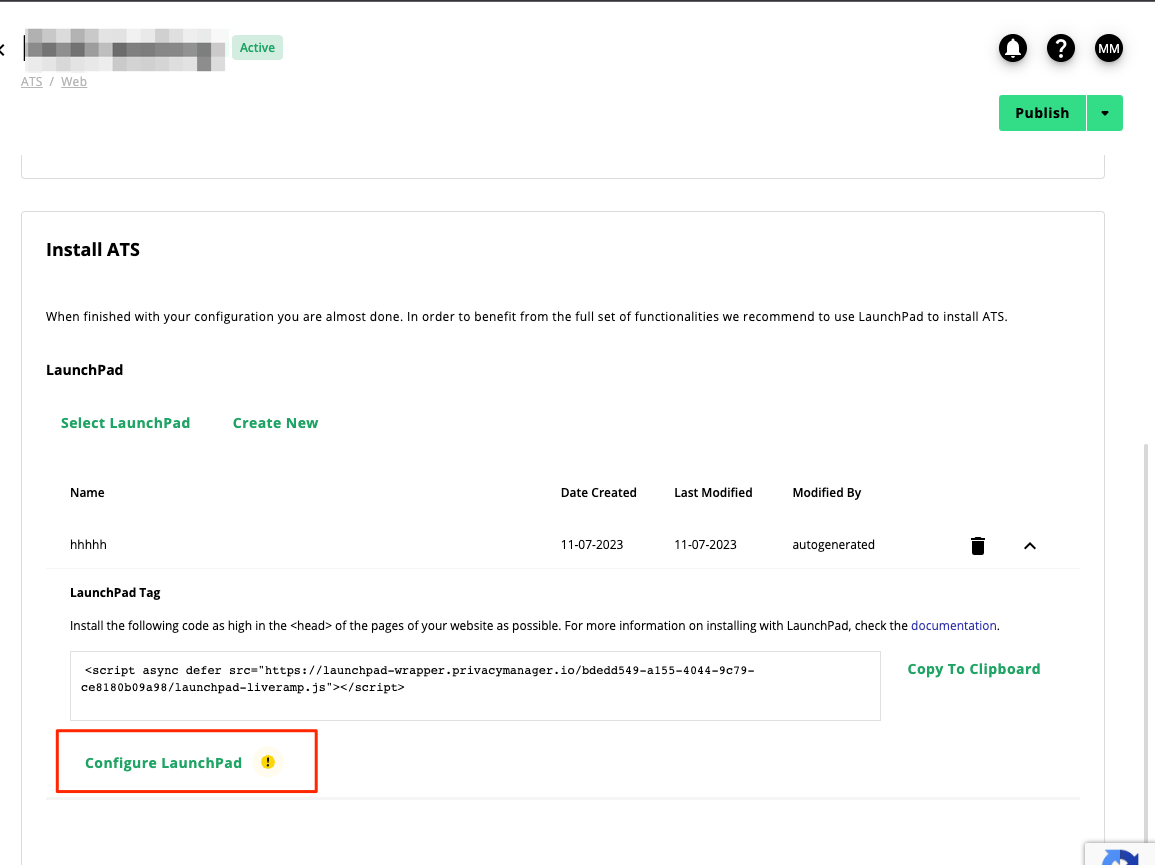
Task: Click Configure LaunchPad link
Action: (164, 763)
